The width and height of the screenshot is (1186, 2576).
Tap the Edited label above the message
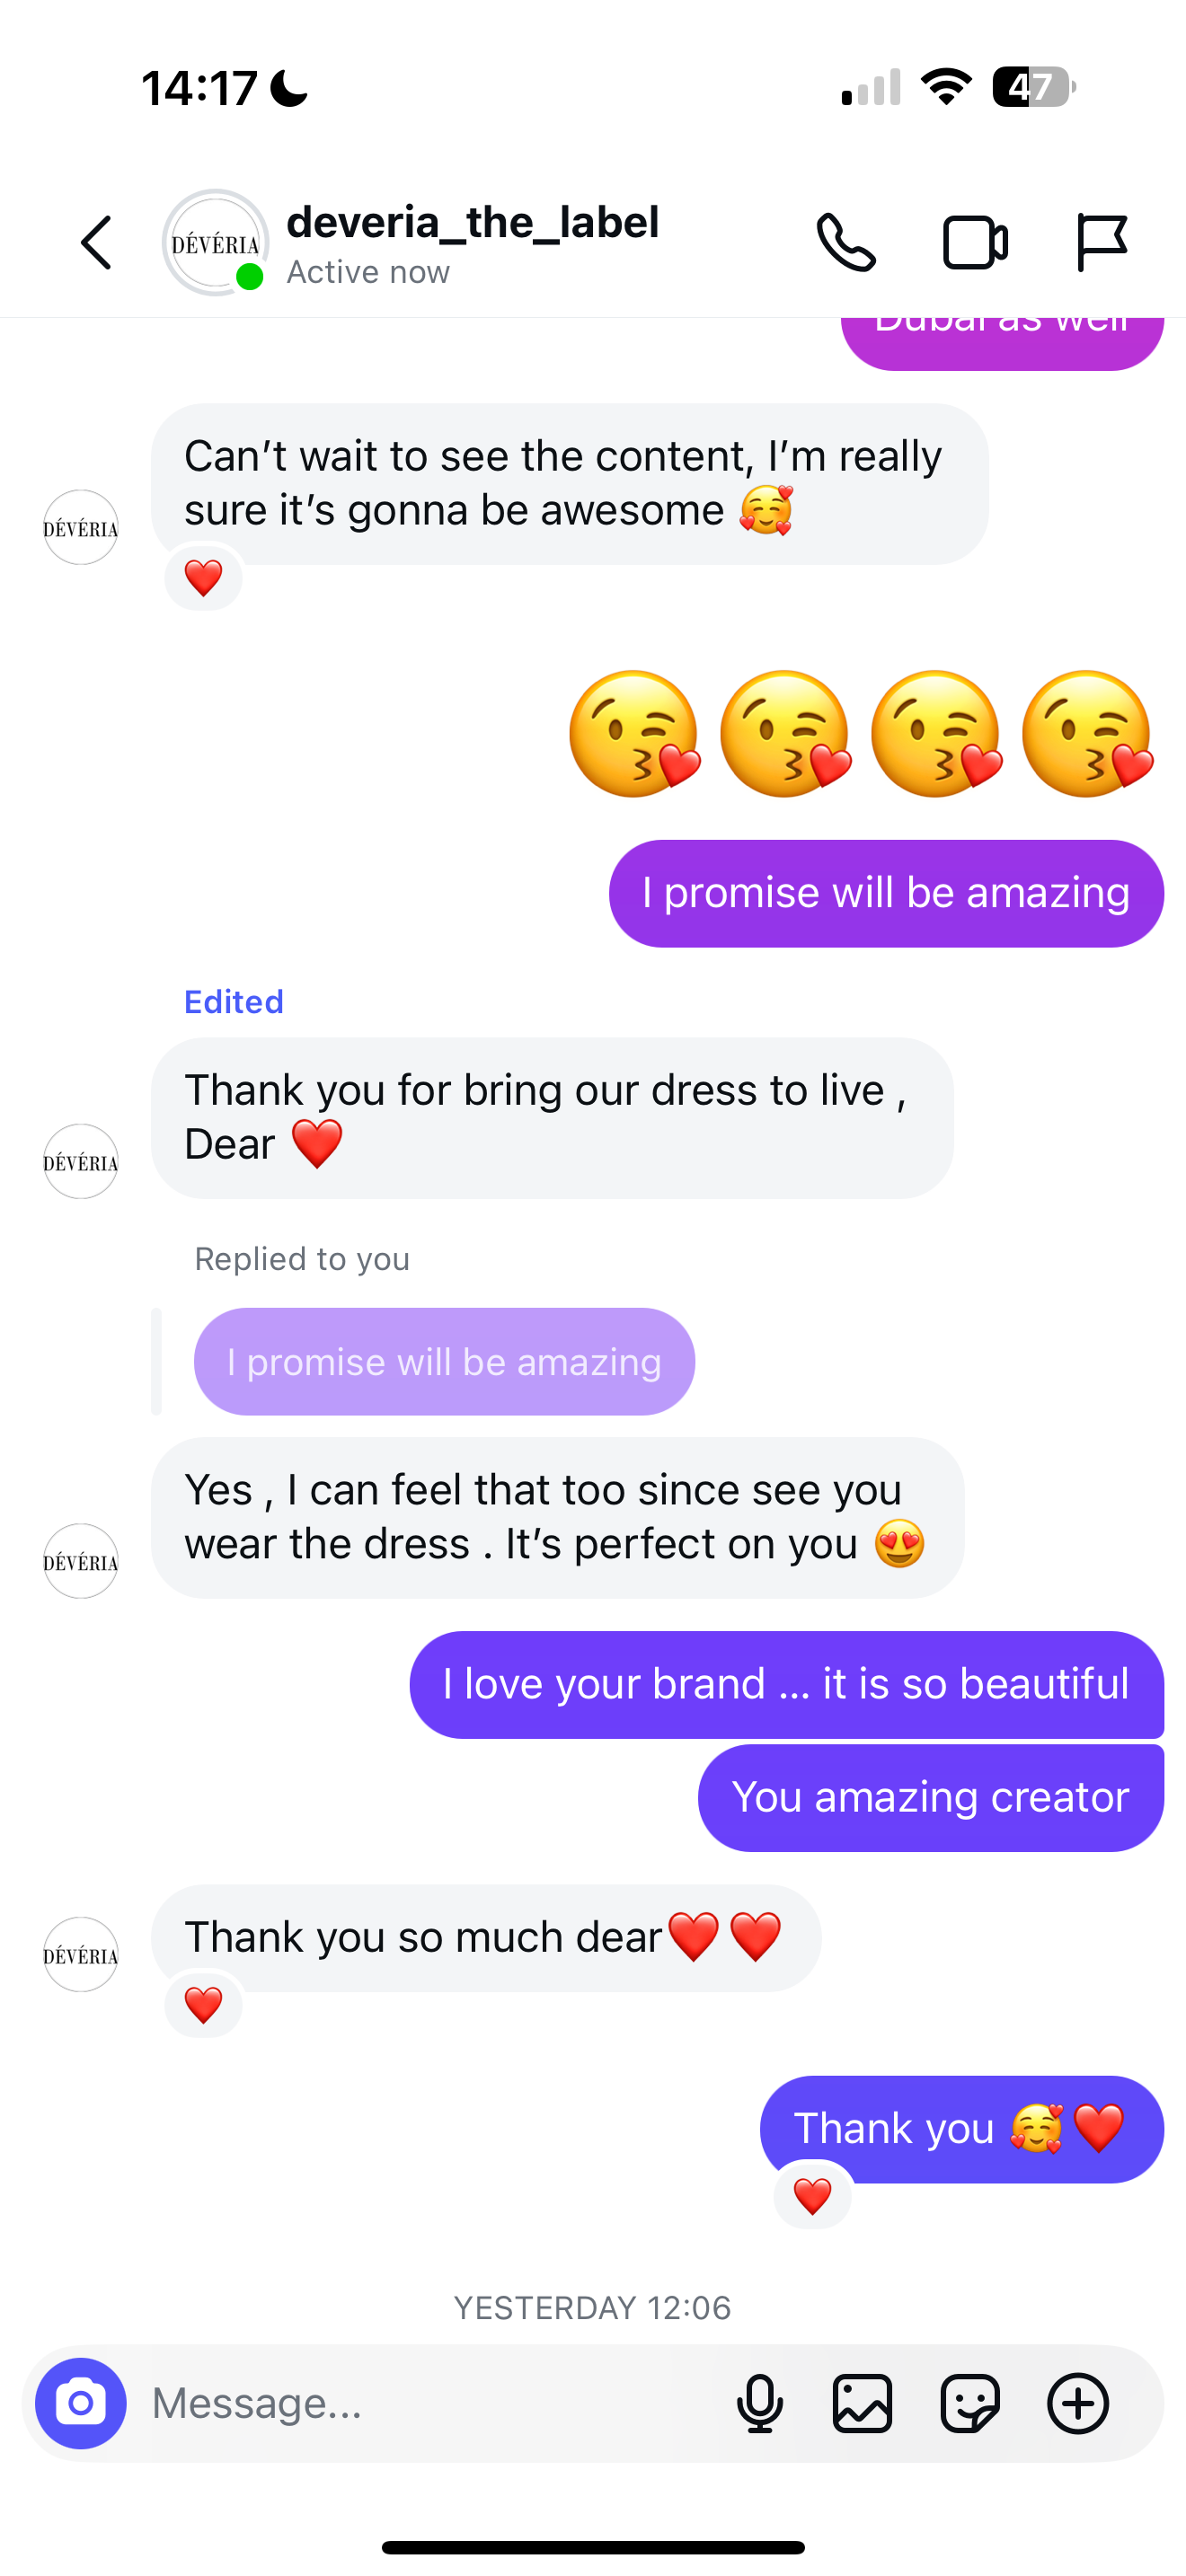(234, 1002)
